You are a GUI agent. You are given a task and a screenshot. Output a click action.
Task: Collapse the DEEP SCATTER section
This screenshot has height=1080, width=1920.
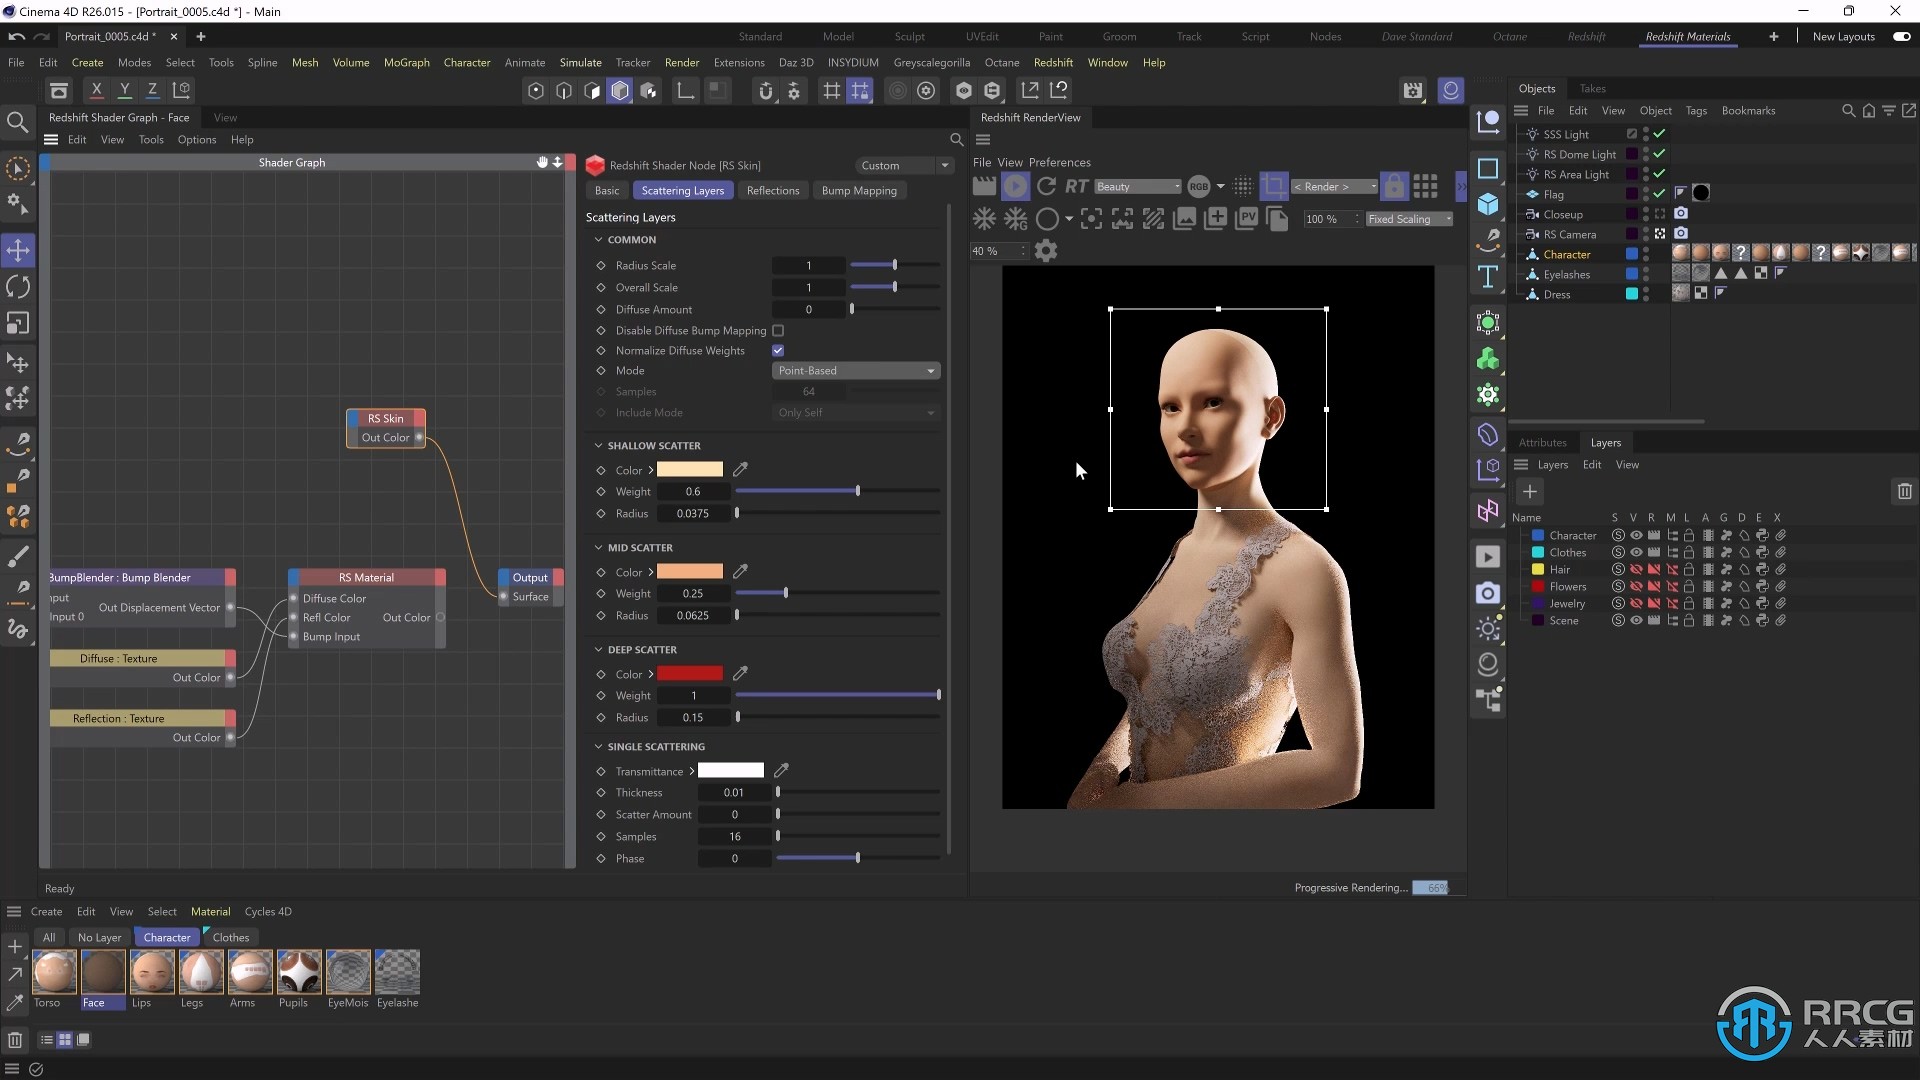tap(598, 650)
